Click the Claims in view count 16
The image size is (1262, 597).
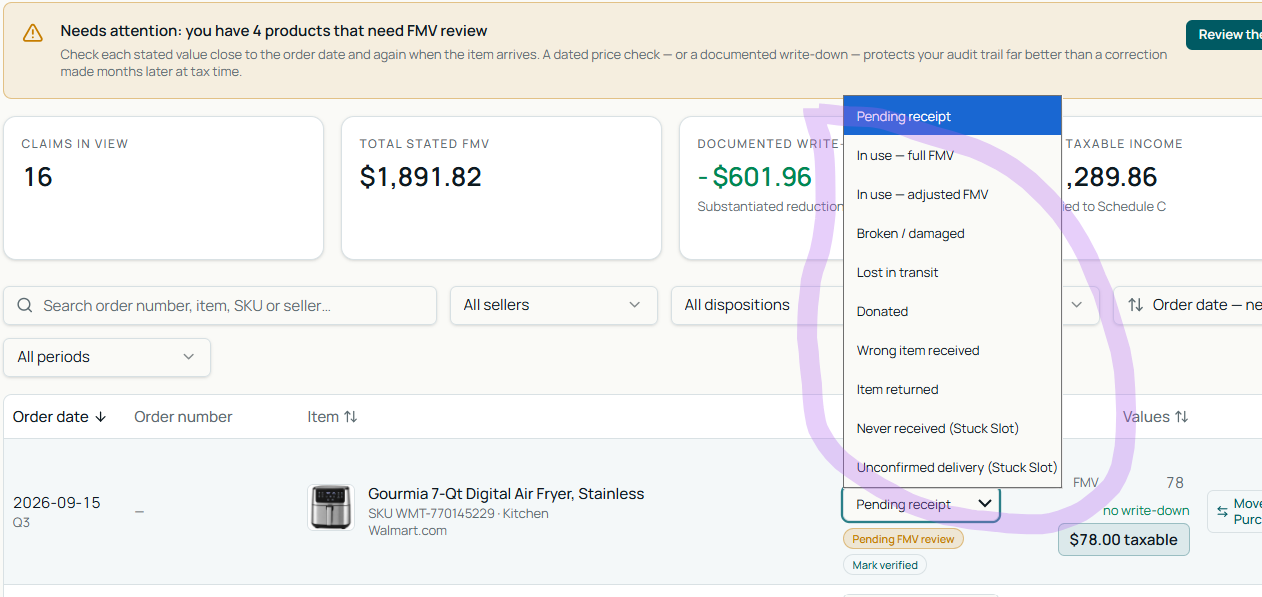pos(38,177)
